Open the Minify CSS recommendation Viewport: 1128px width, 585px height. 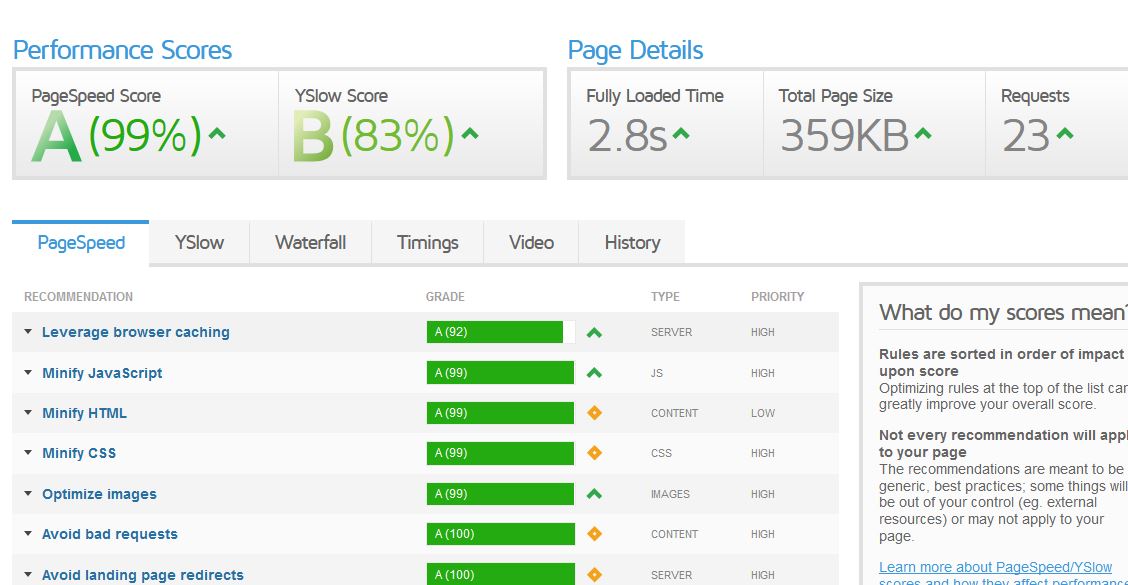click(x=79, y=453)
